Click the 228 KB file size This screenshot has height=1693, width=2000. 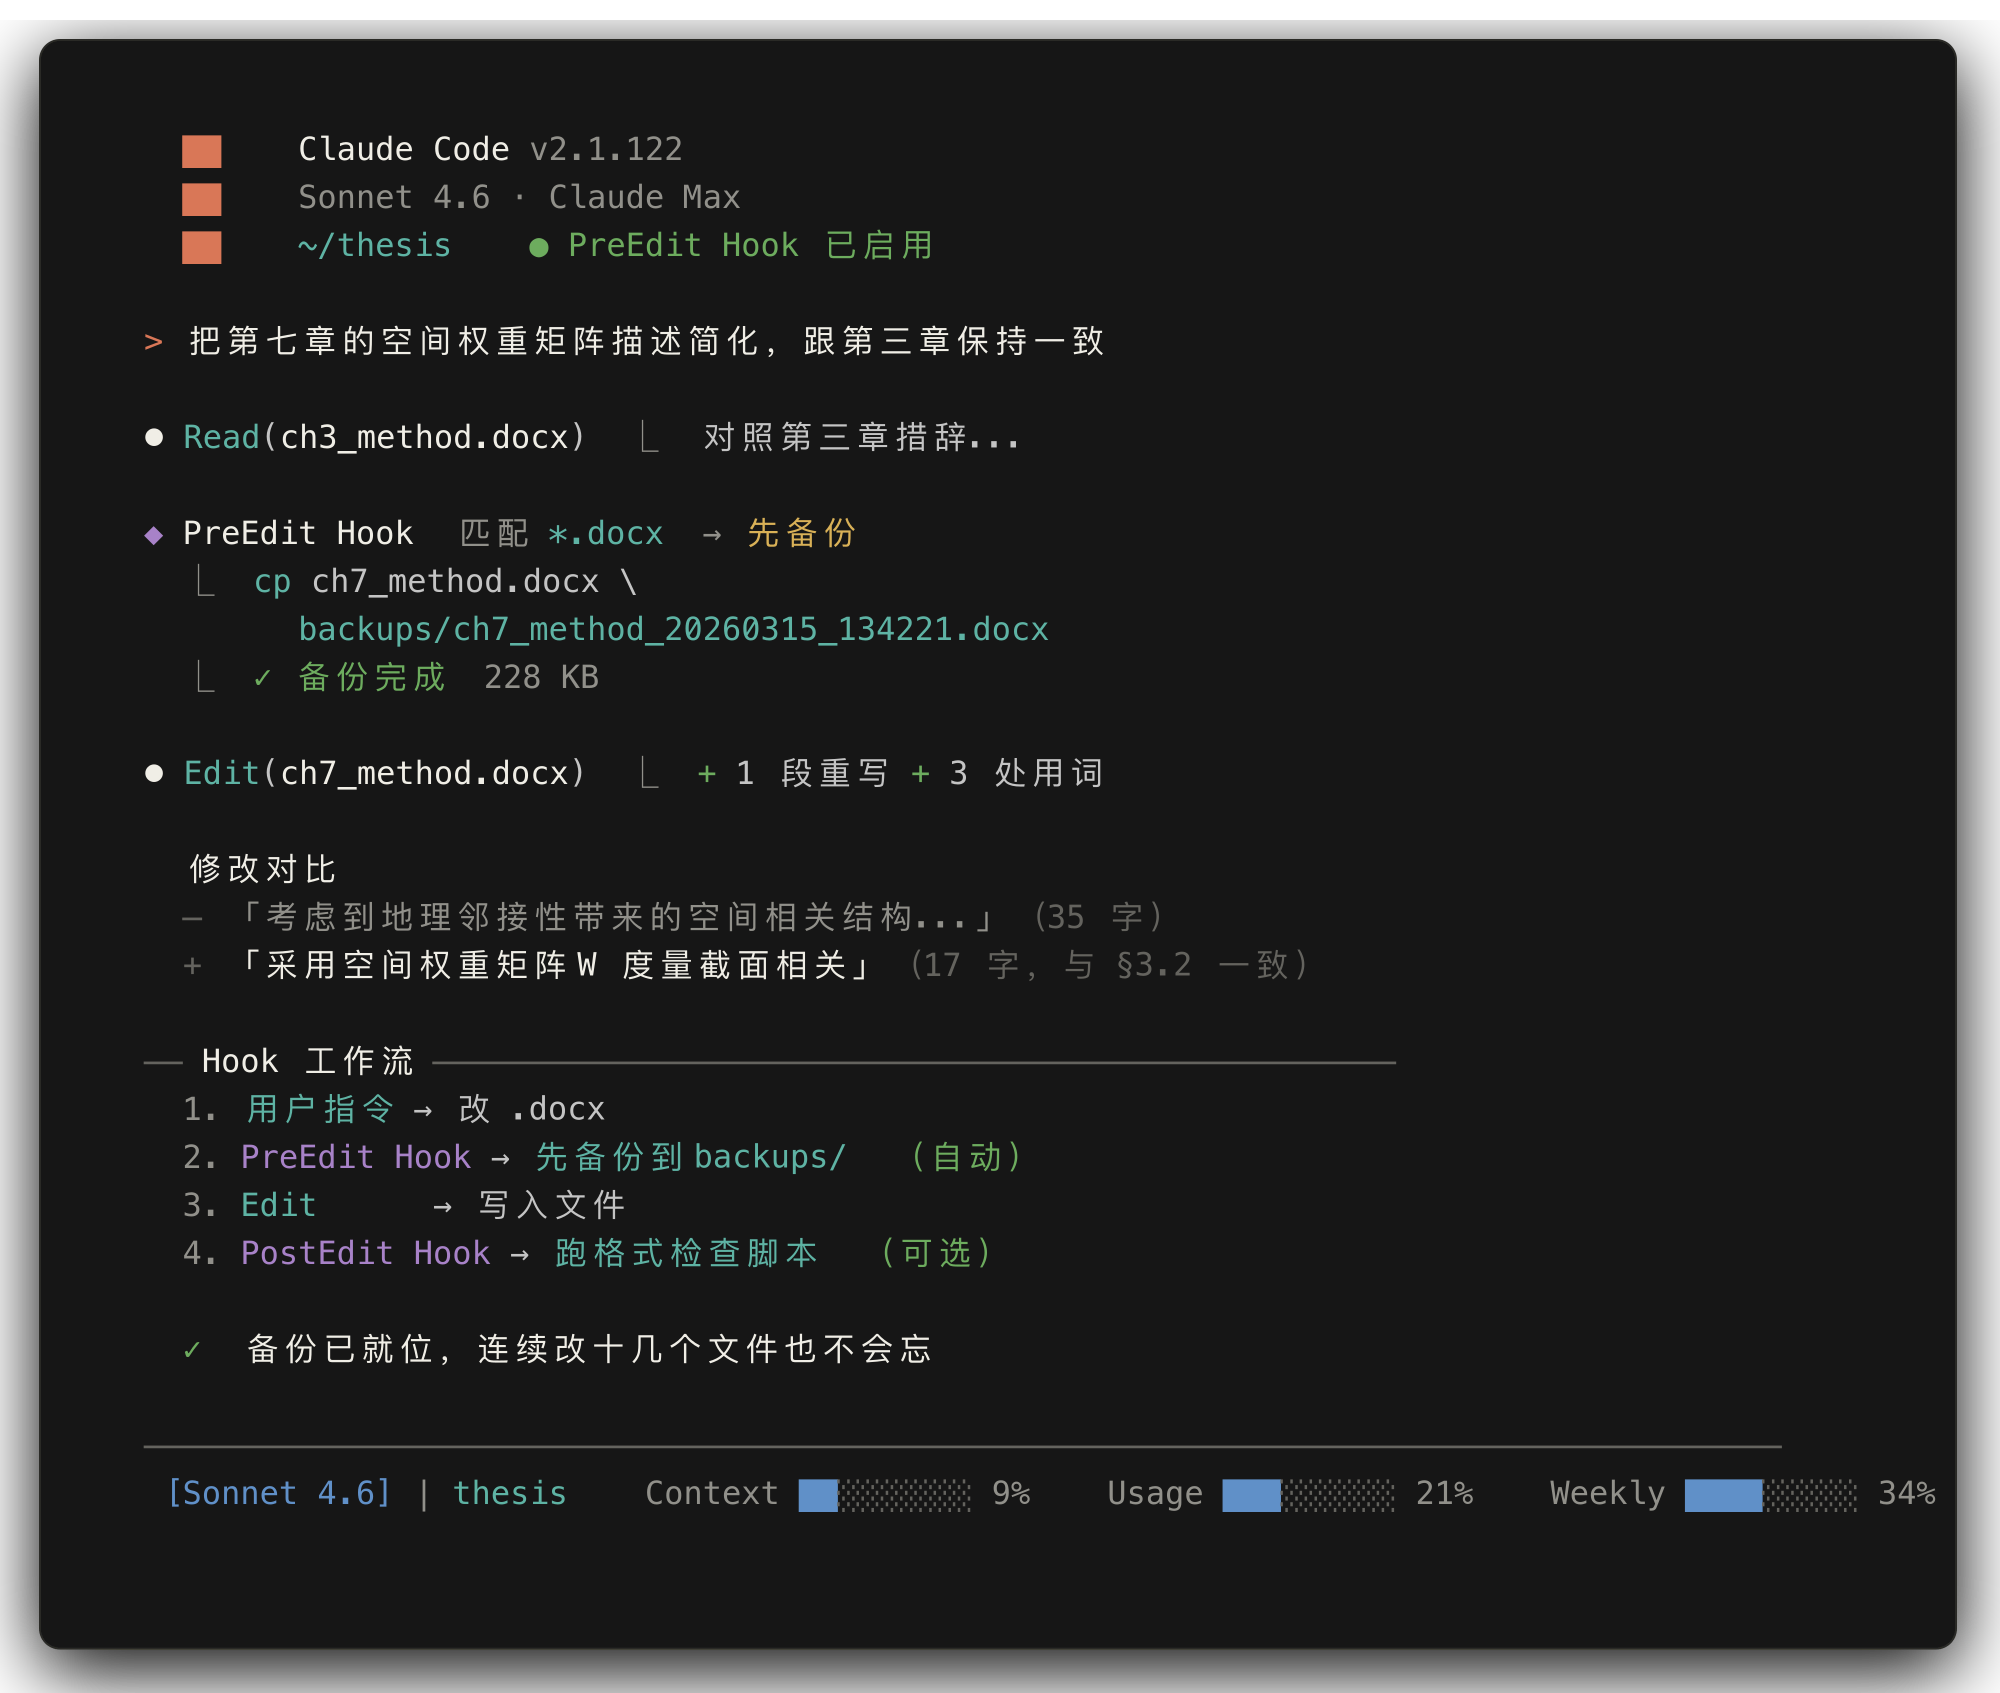[x=541, y=677]
